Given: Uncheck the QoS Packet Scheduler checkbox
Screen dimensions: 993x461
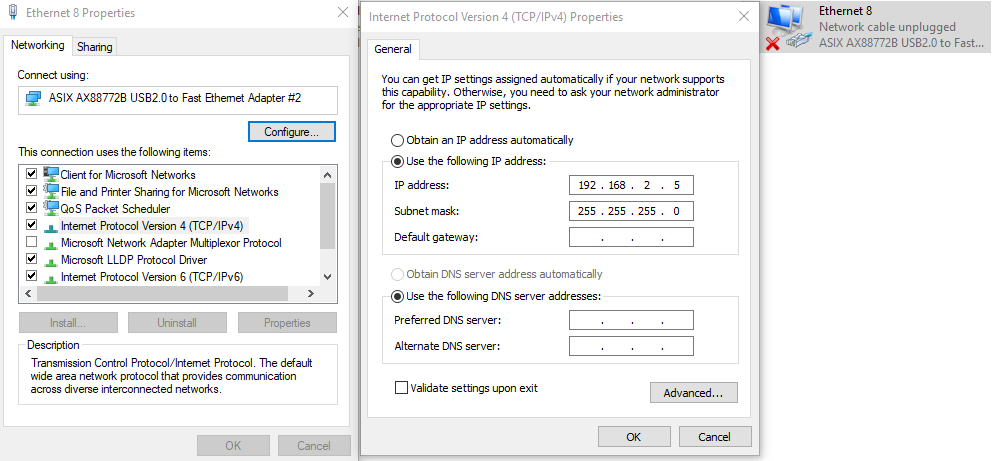Looking at the screenshot, I should (31, 208).
